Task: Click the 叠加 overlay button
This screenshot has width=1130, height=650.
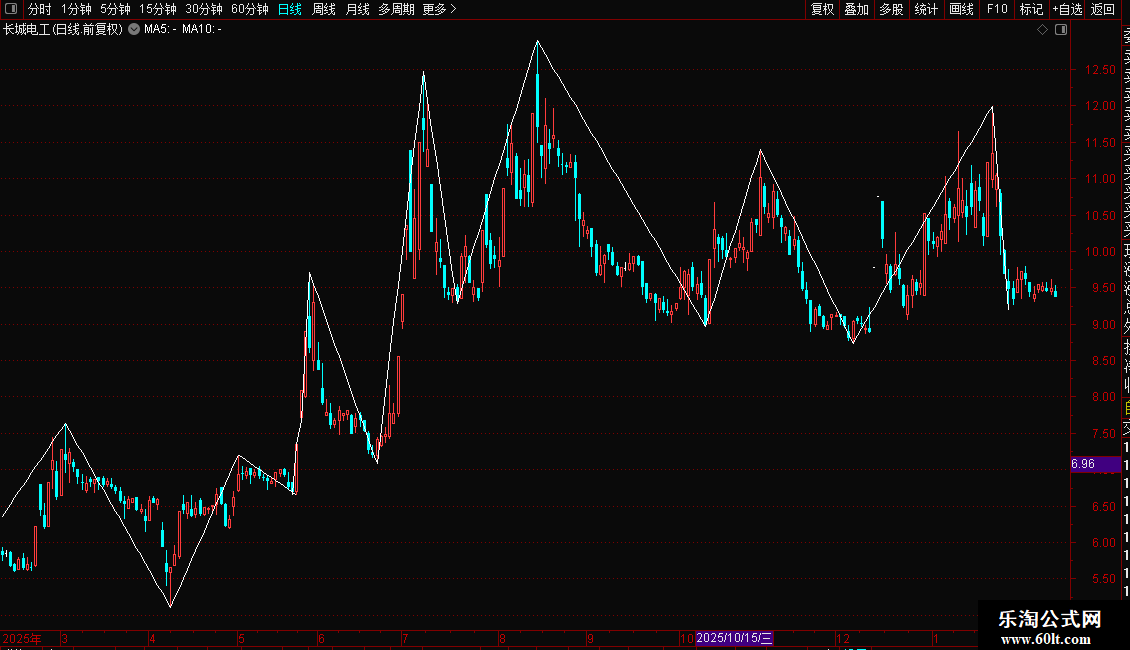Action: point(857,9)
